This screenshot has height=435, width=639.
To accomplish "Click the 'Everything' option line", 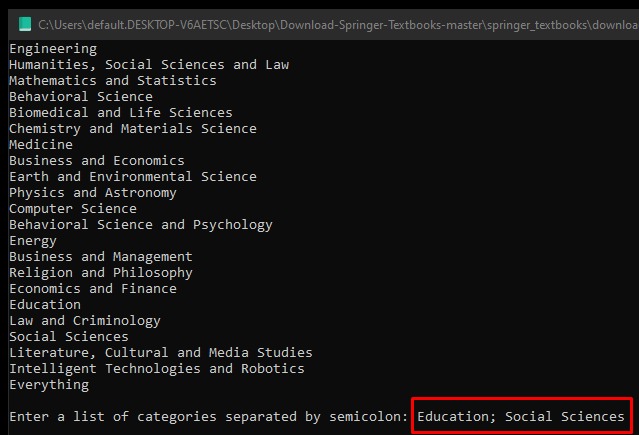I will click(x=49, y=385).
